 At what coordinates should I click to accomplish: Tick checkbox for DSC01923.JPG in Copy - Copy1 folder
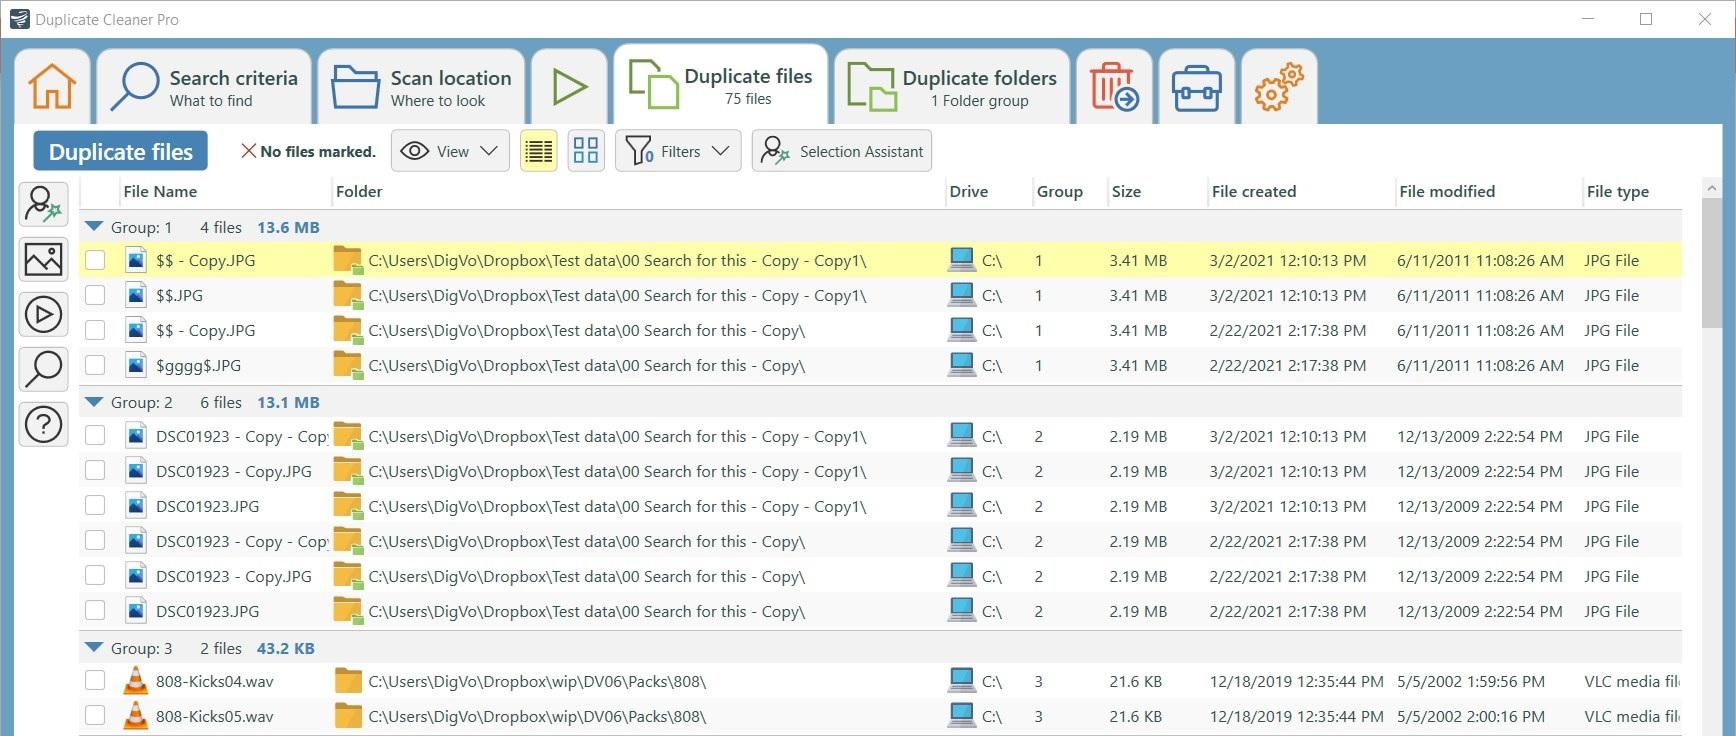click(x=95, y=506)
